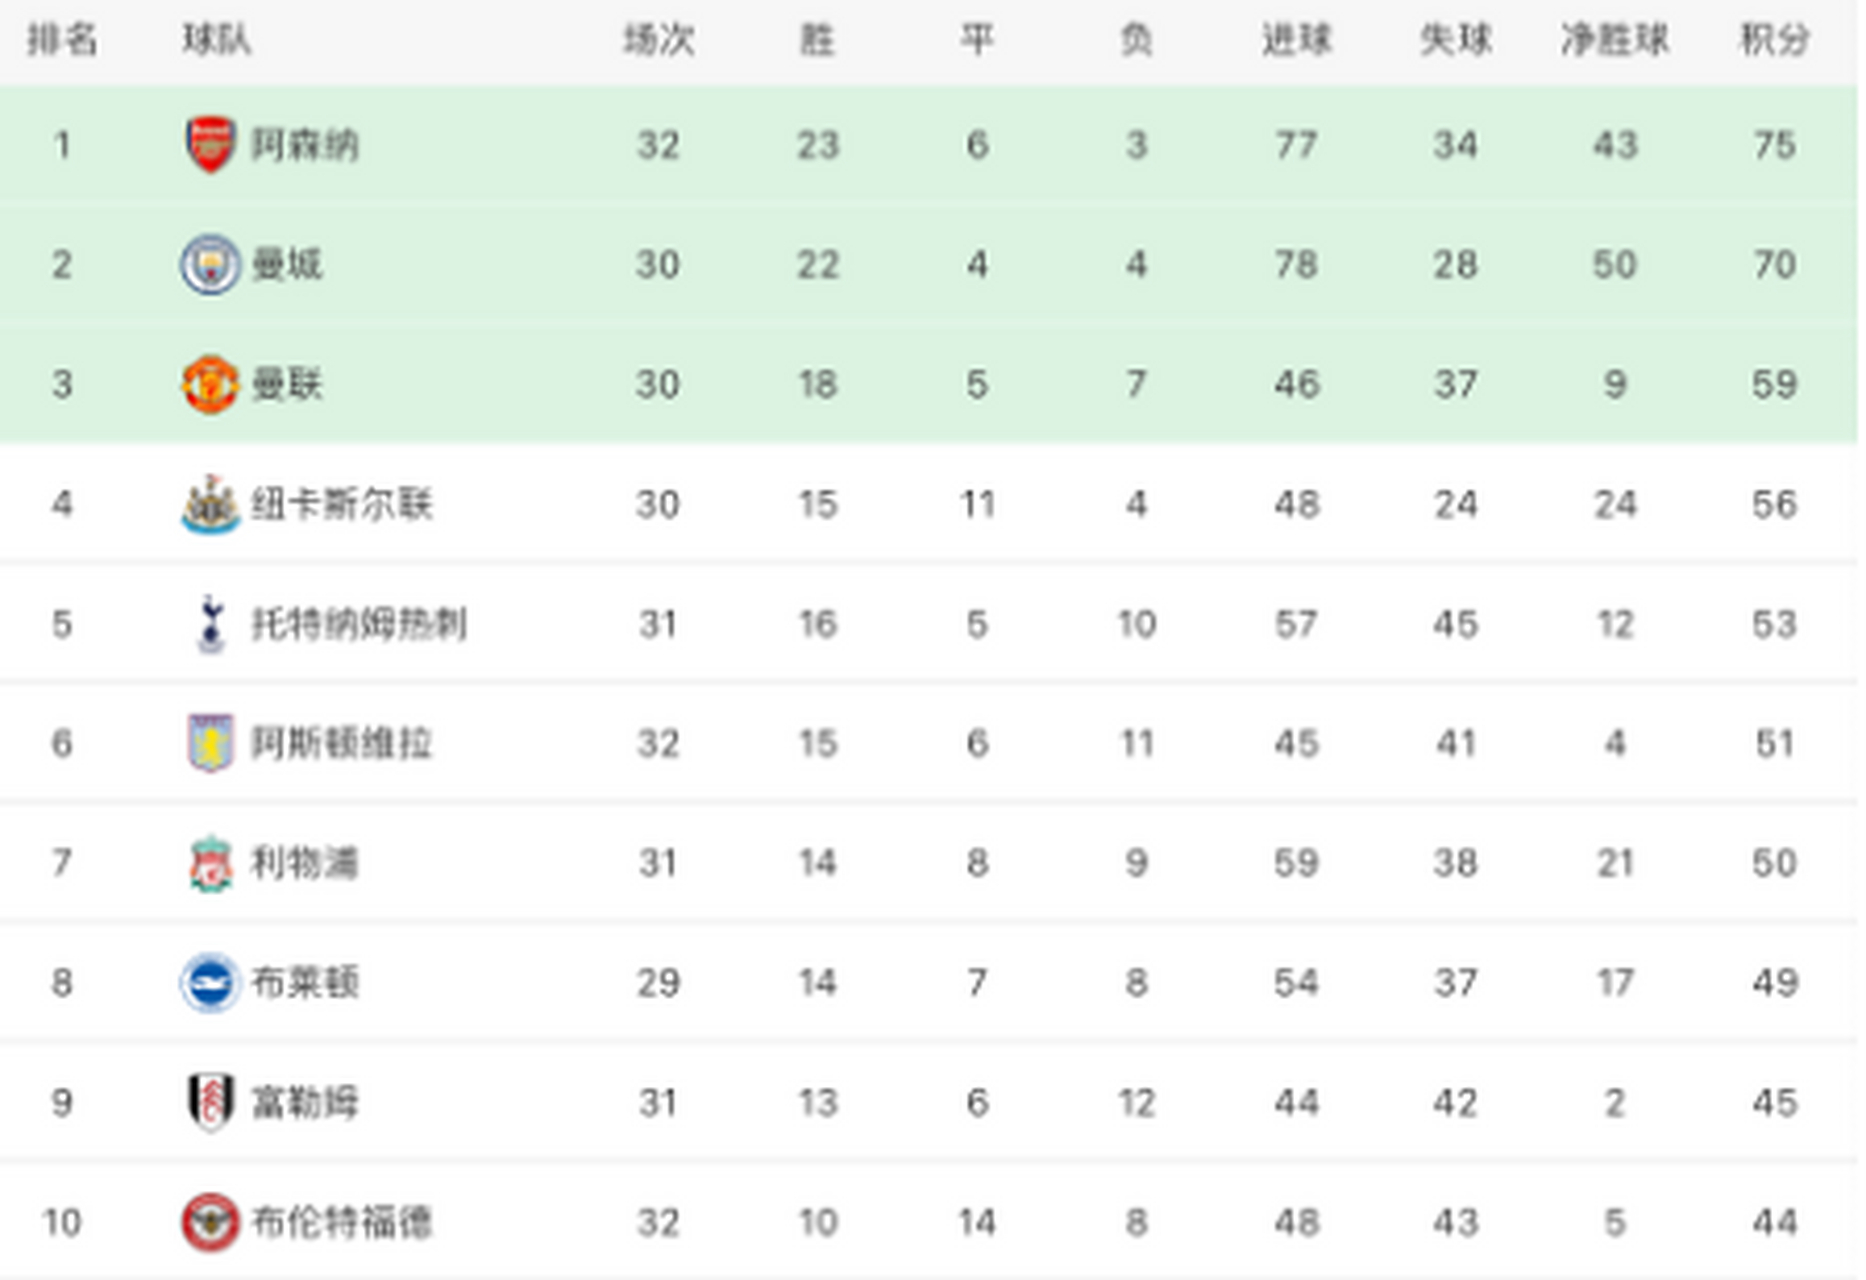Viewport: 1866px width, 1280px height.
Task: Click the Aston Villa crest icon
Action: point(210,743)
